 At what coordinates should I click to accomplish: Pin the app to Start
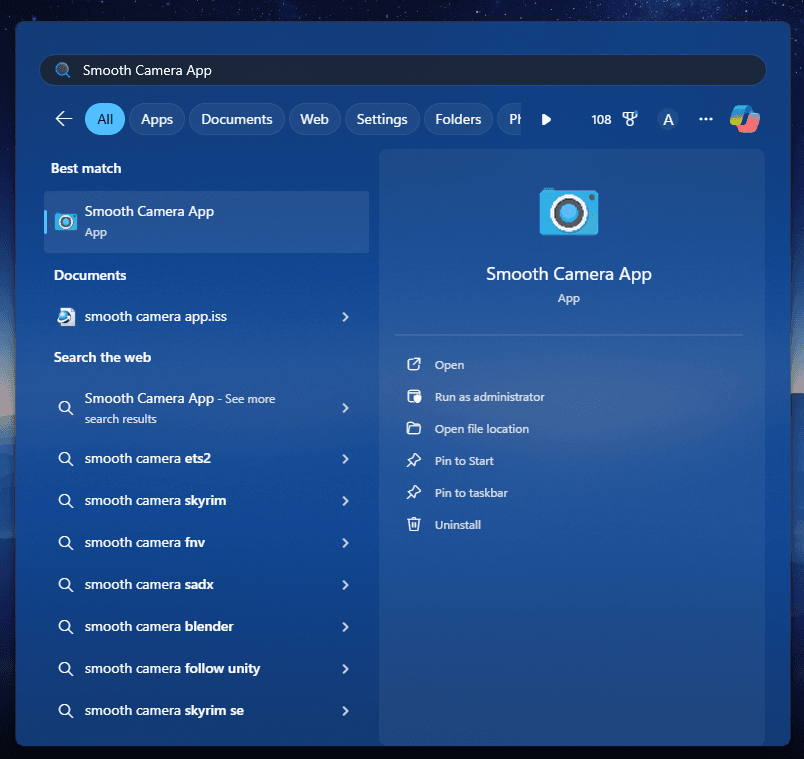pos(464,461)
